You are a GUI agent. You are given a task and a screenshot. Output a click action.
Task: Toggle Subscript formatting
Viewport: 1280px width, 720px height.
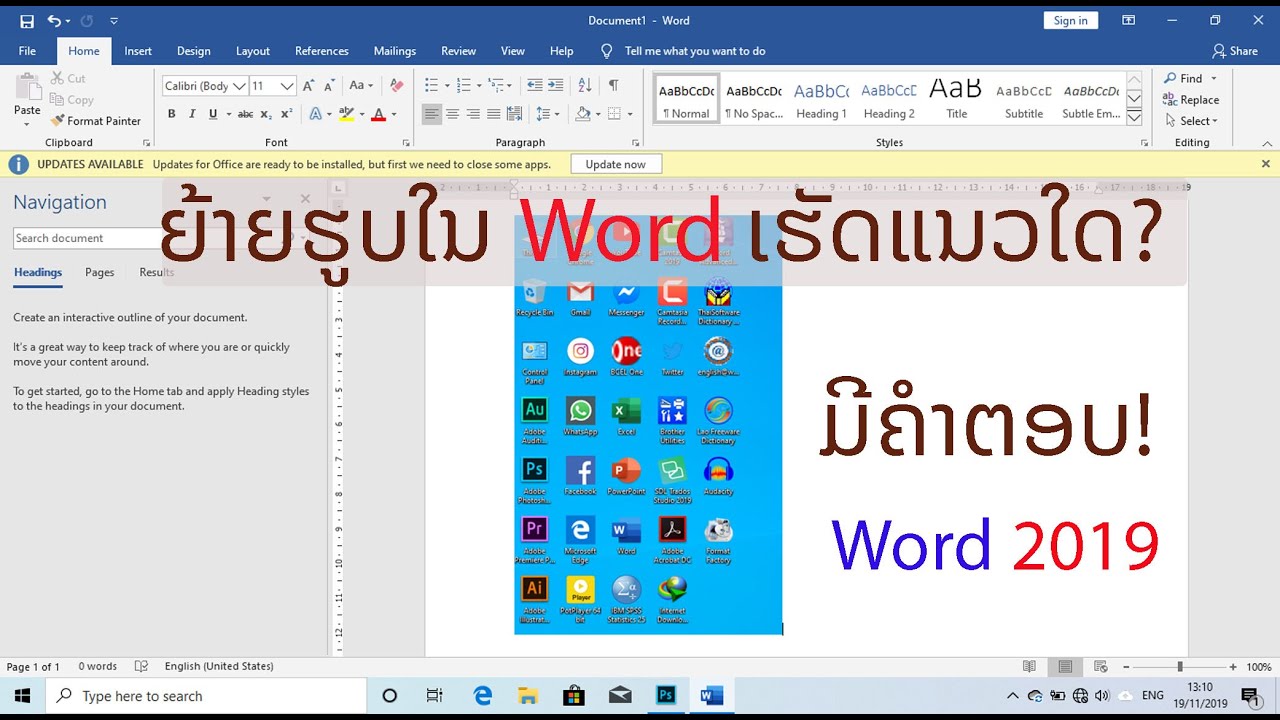266,114
